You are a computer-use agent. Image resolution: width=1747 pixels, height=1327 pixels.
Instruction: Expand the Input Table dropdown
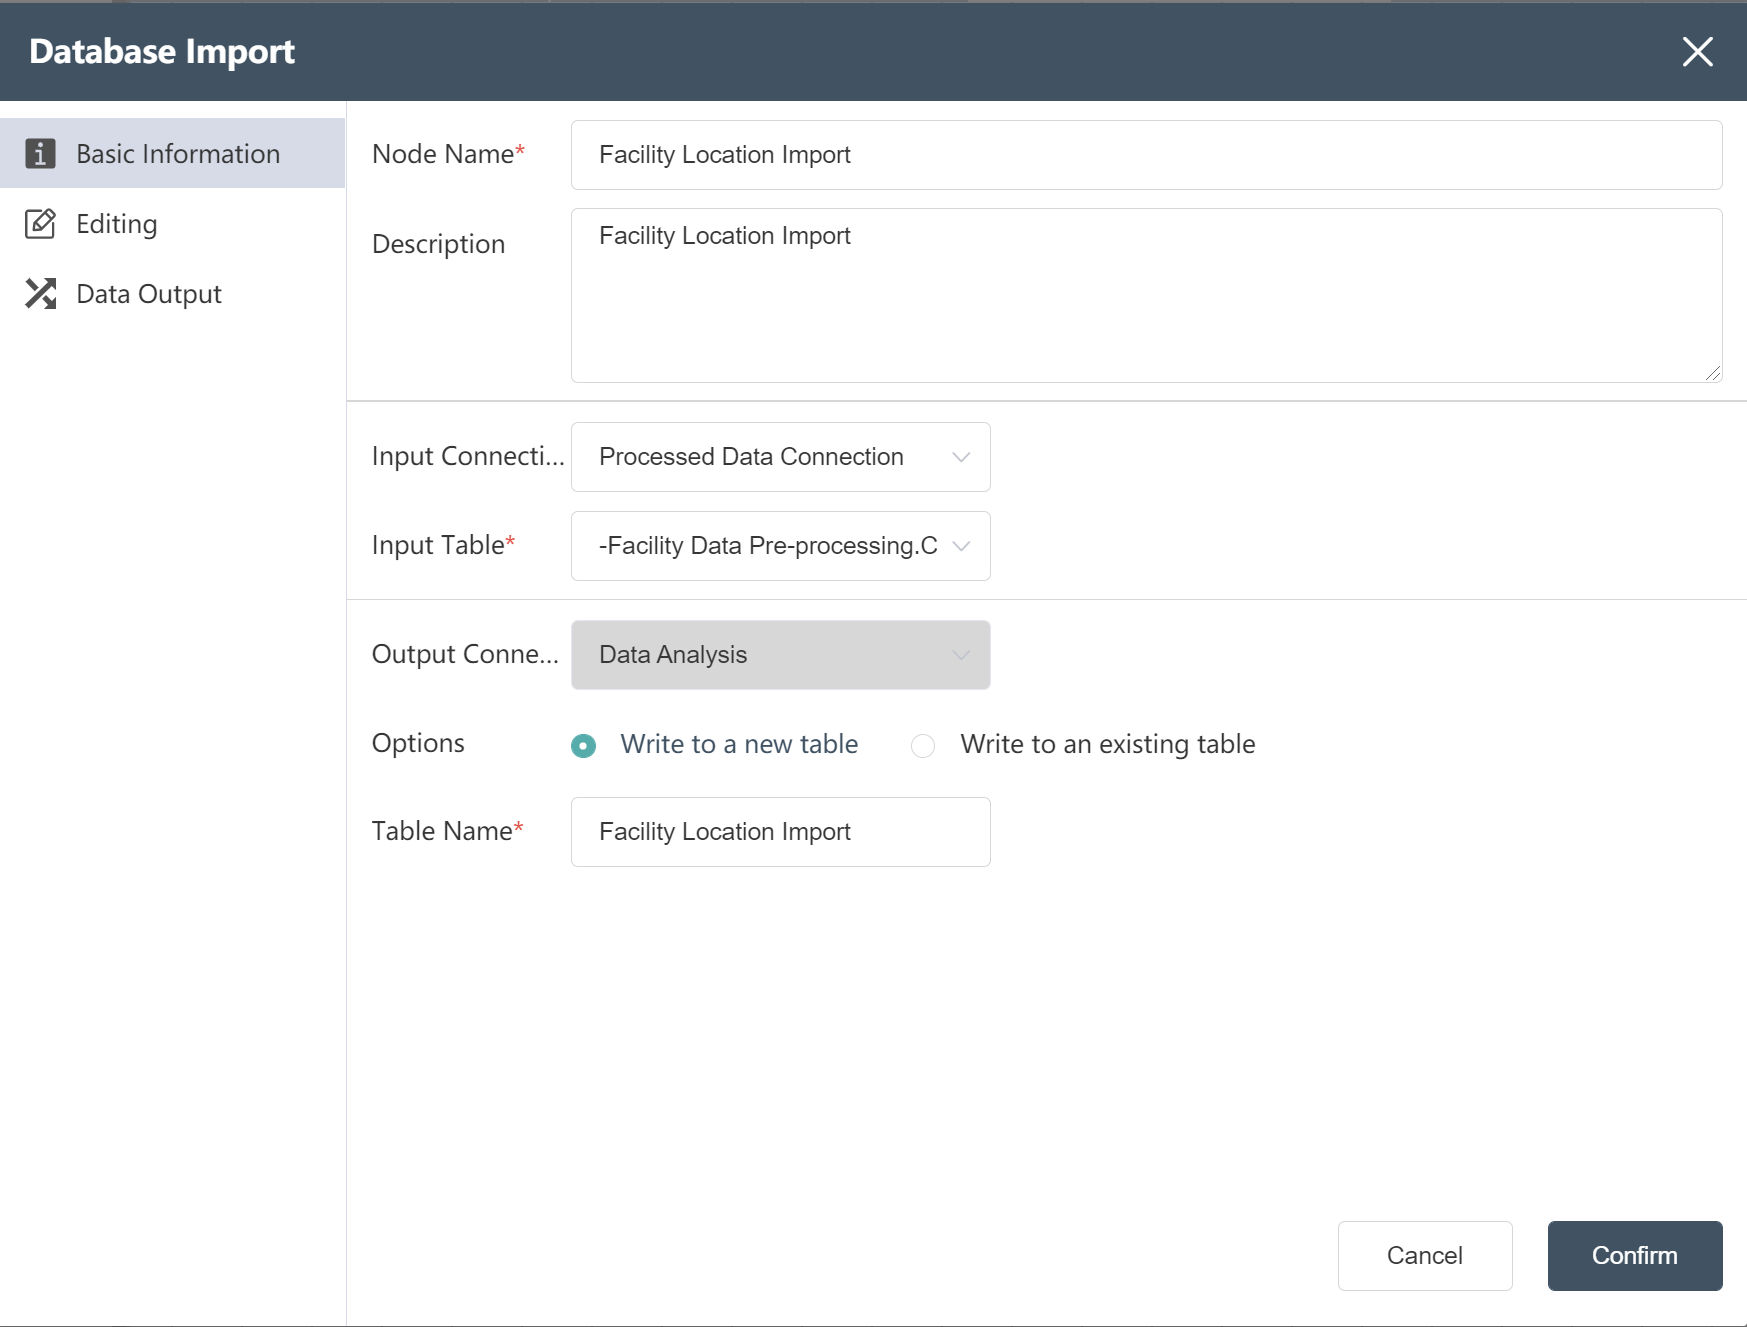(x=779, y=546)
